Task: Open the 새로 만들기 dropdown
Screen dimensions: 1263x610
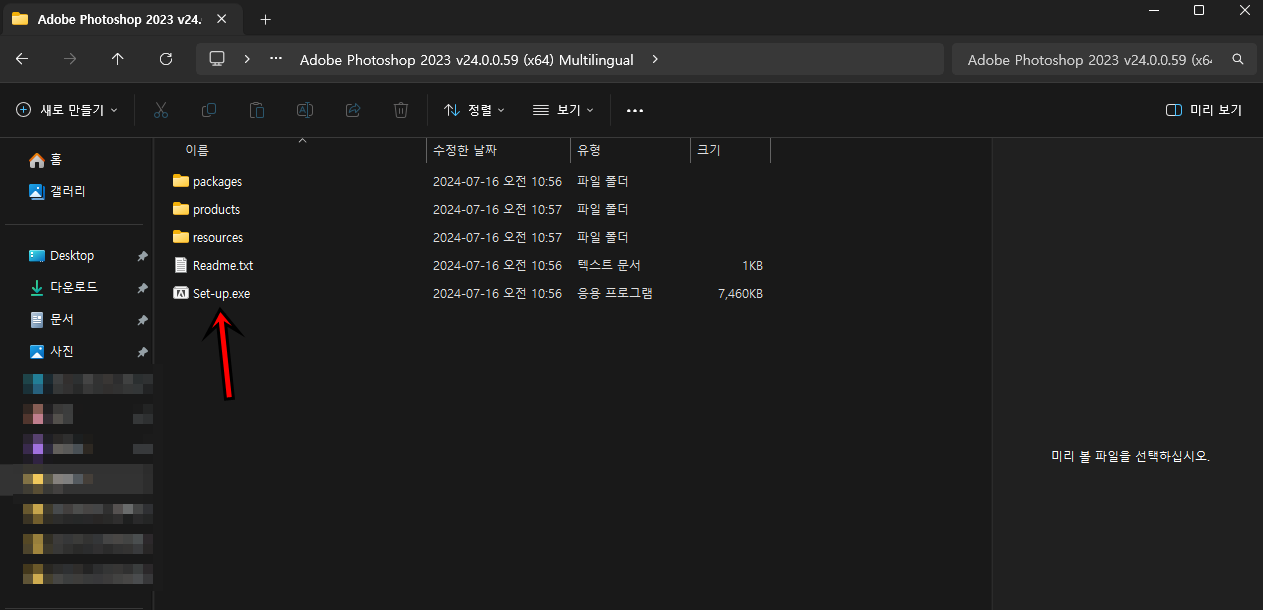Action: tap(67, 110)
